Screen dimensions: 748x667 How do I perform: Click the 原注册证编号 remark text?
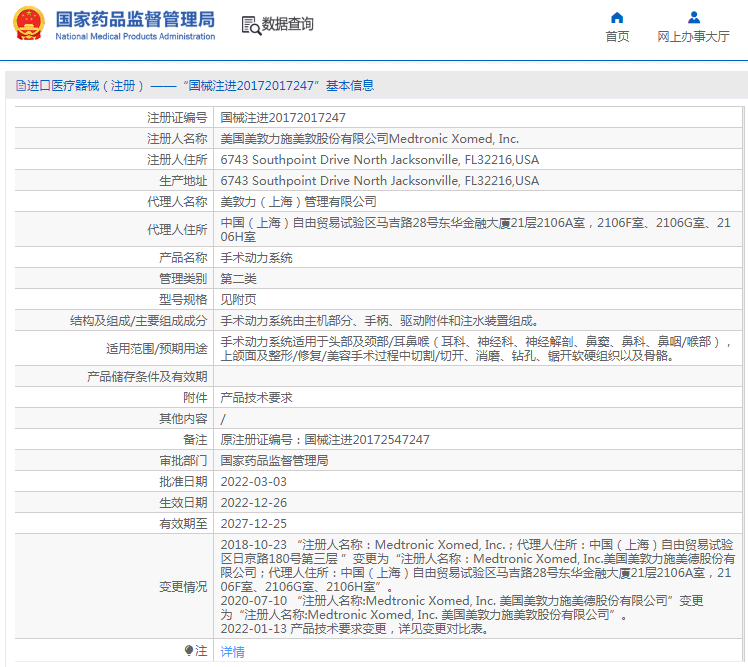[x=325, y=440]
